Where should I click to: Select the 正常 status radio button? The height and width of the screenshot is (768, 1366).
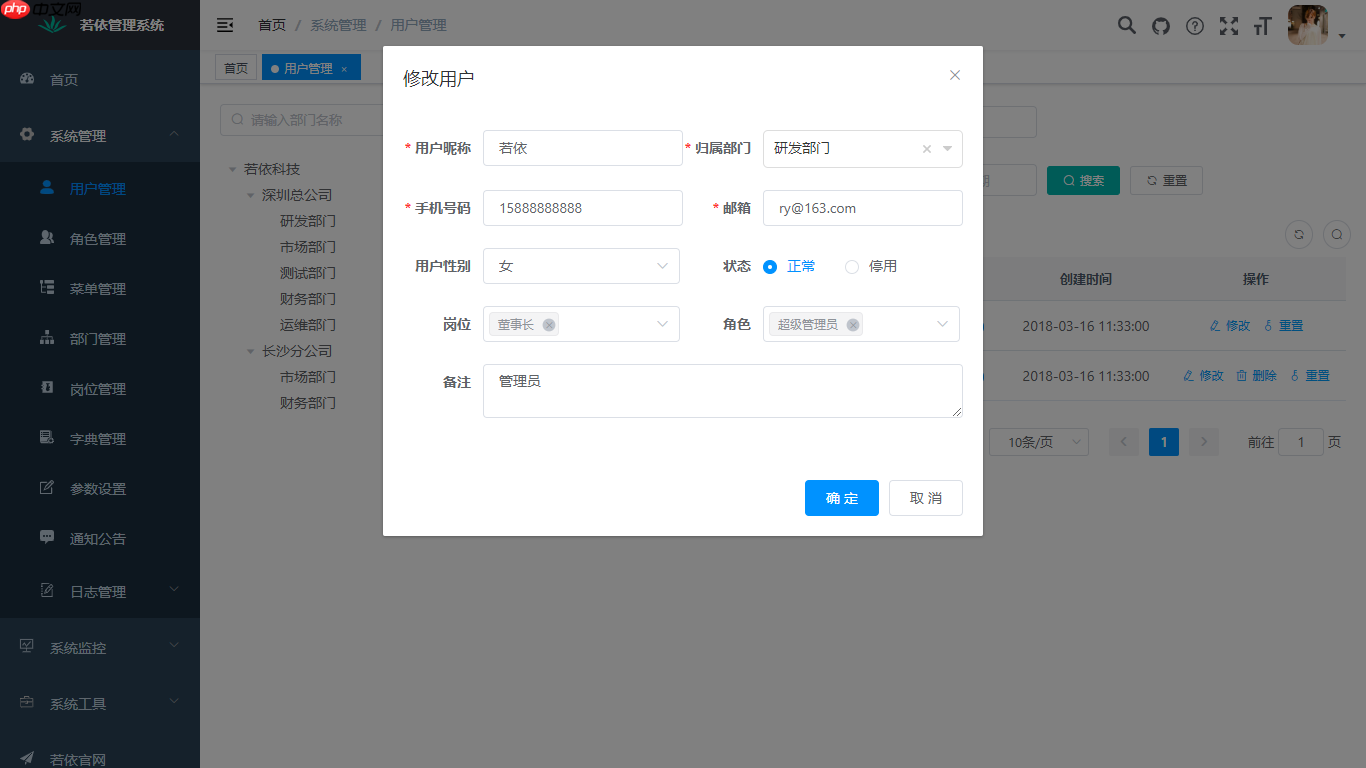click(769, 266)
